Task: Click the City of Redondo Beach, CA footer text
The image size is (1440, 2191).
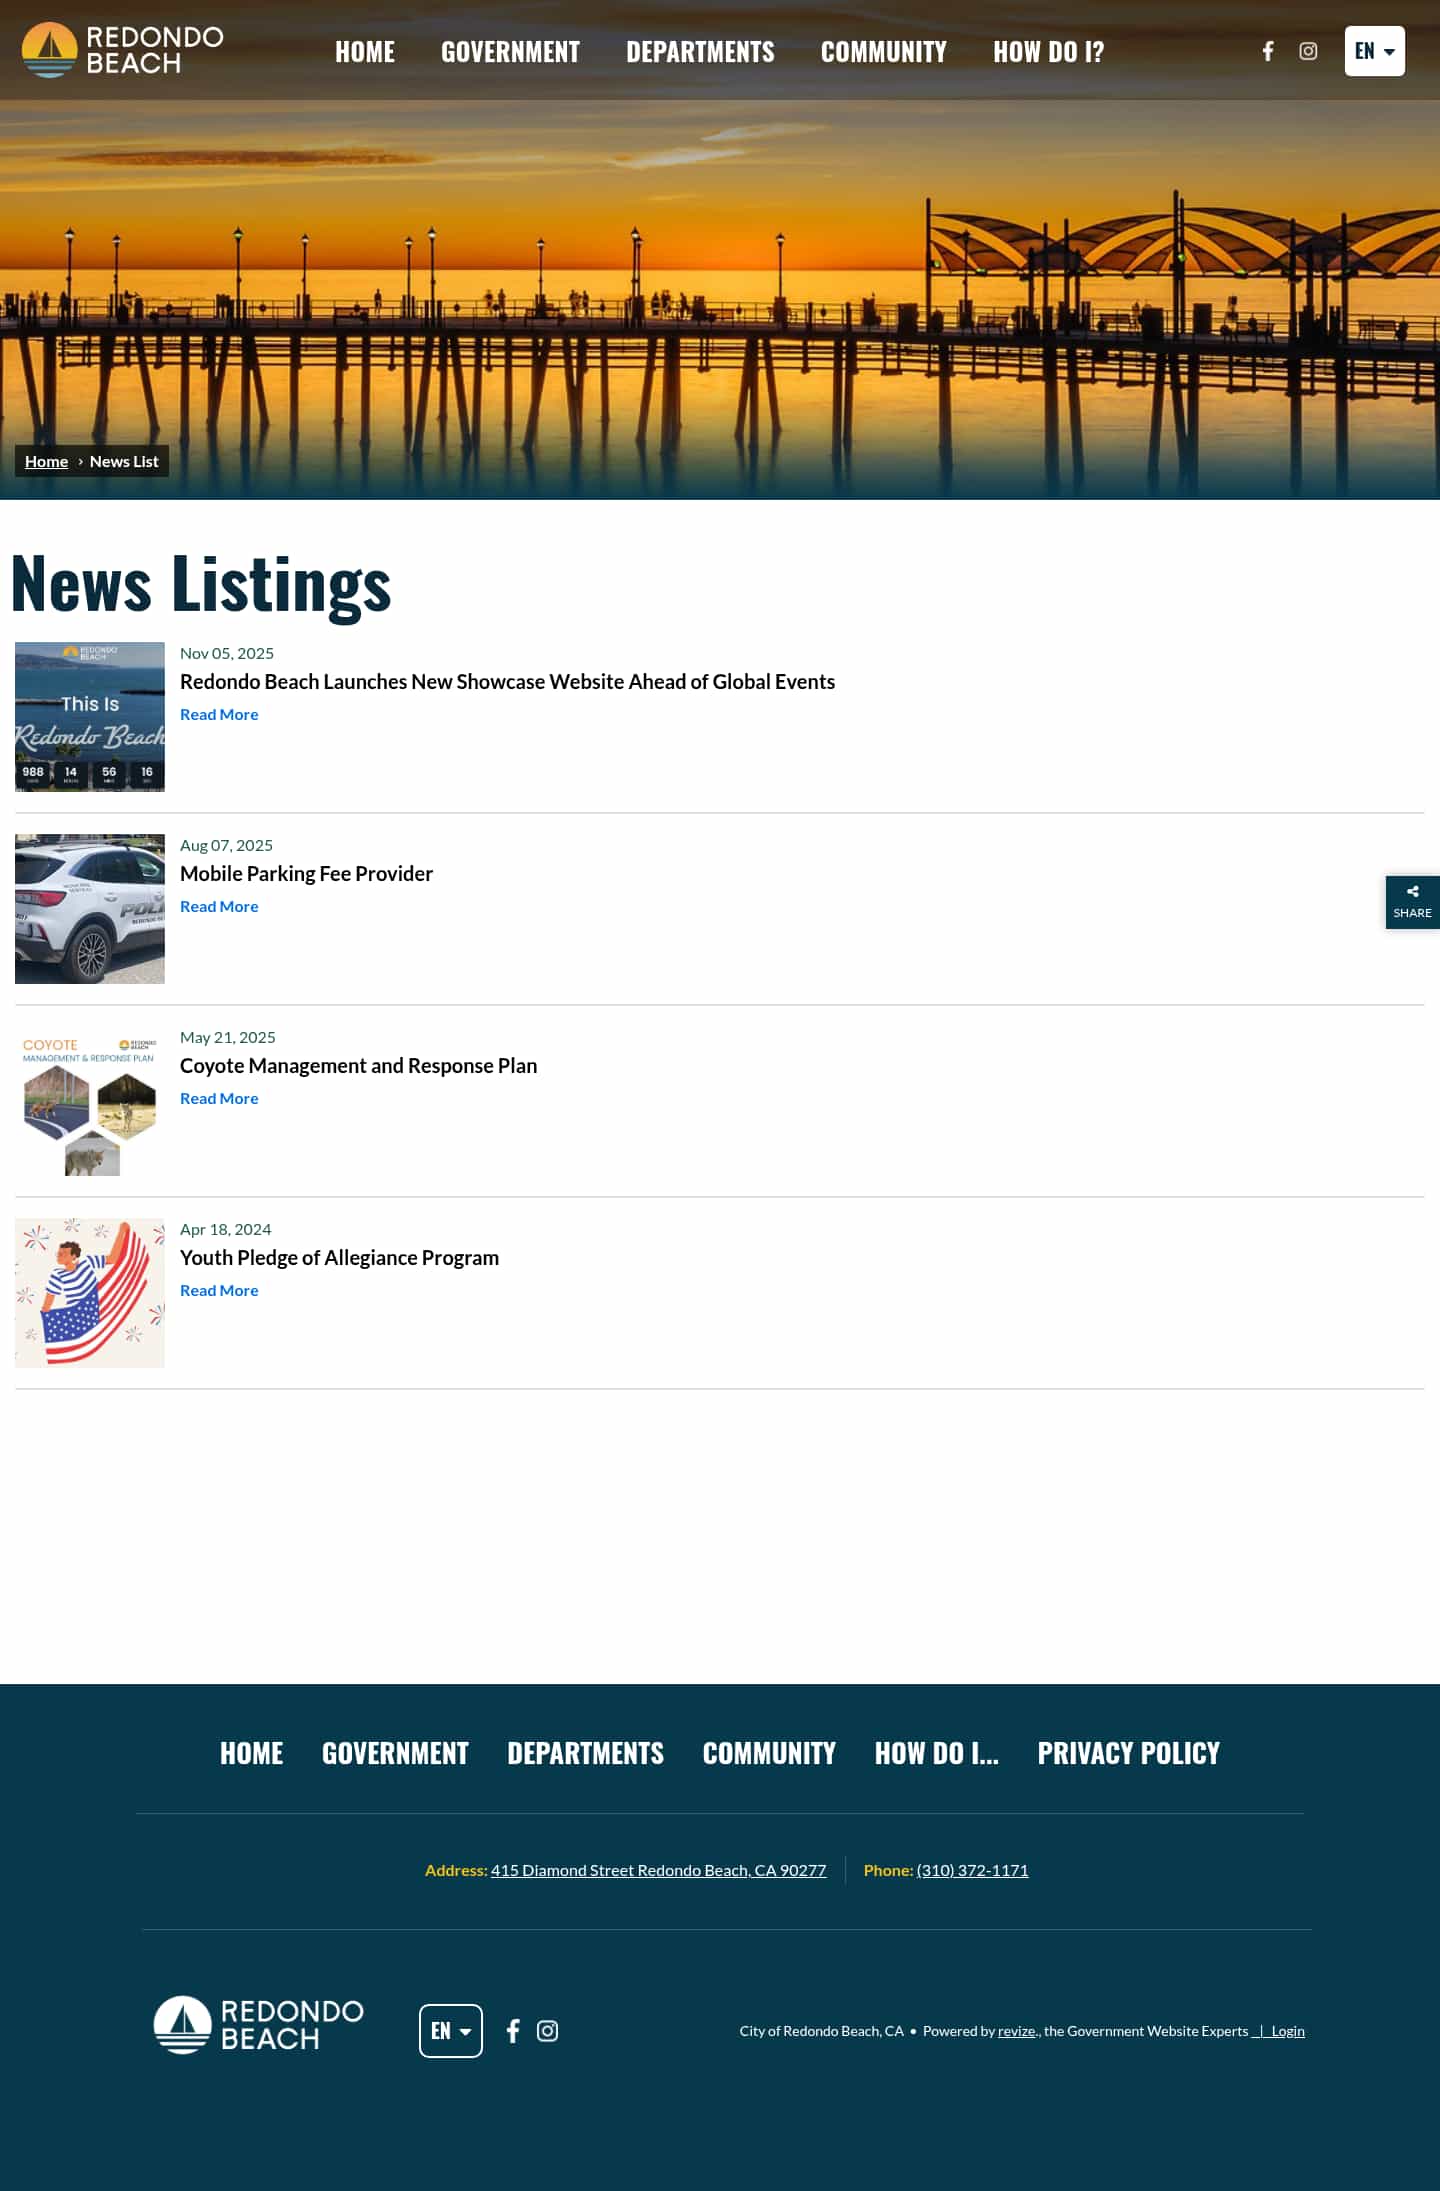Action: tap(821, 2031)
